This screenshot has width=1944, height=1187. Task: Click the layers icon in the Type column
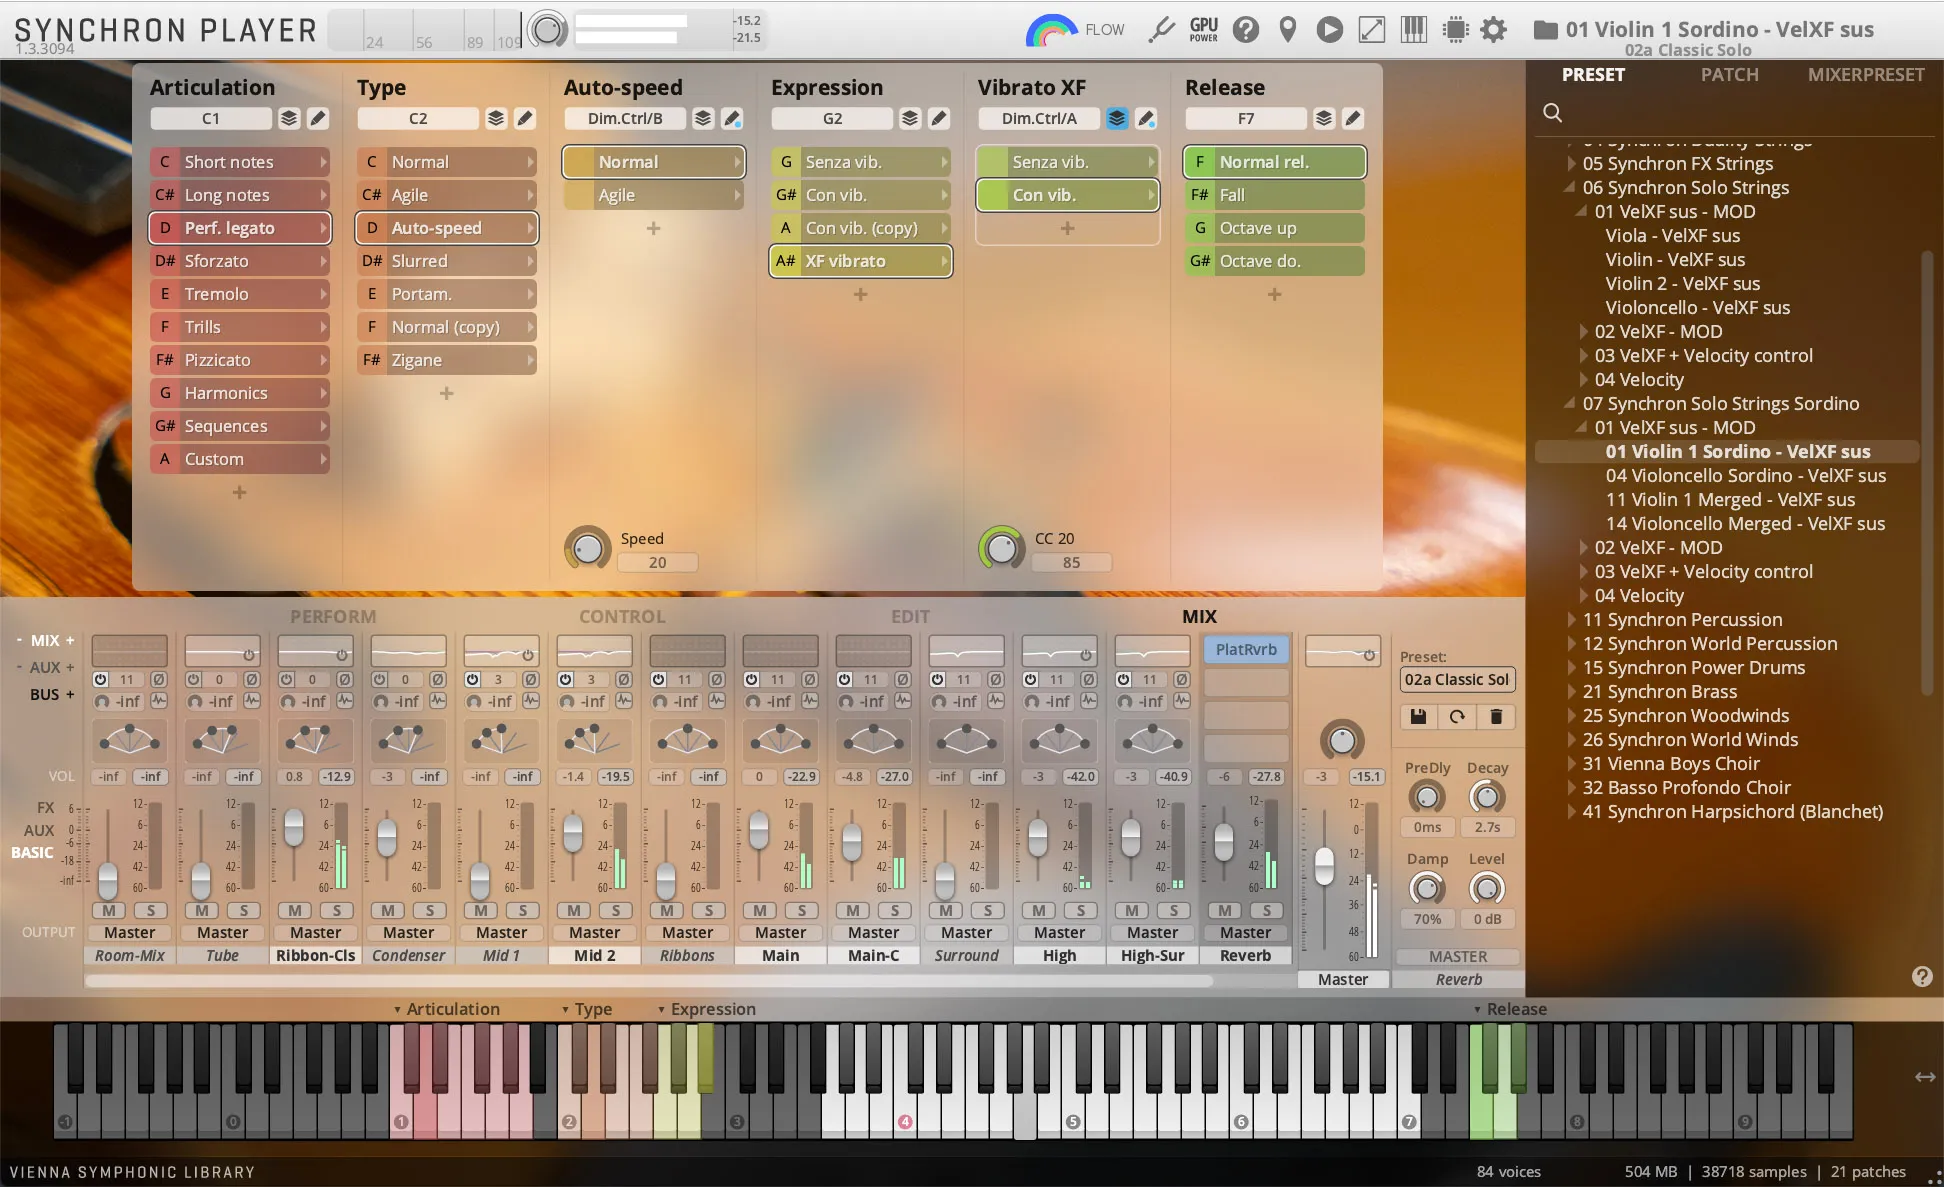(x=496, y=118)
